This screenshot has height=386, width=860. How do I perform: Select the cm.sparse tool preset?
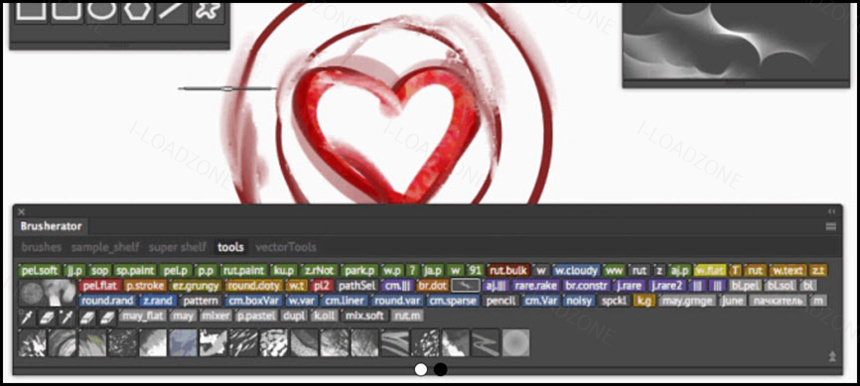click(452, 300)
